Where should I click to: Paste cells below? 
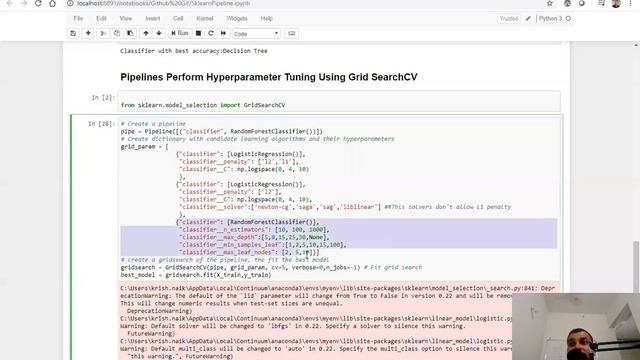130,33
